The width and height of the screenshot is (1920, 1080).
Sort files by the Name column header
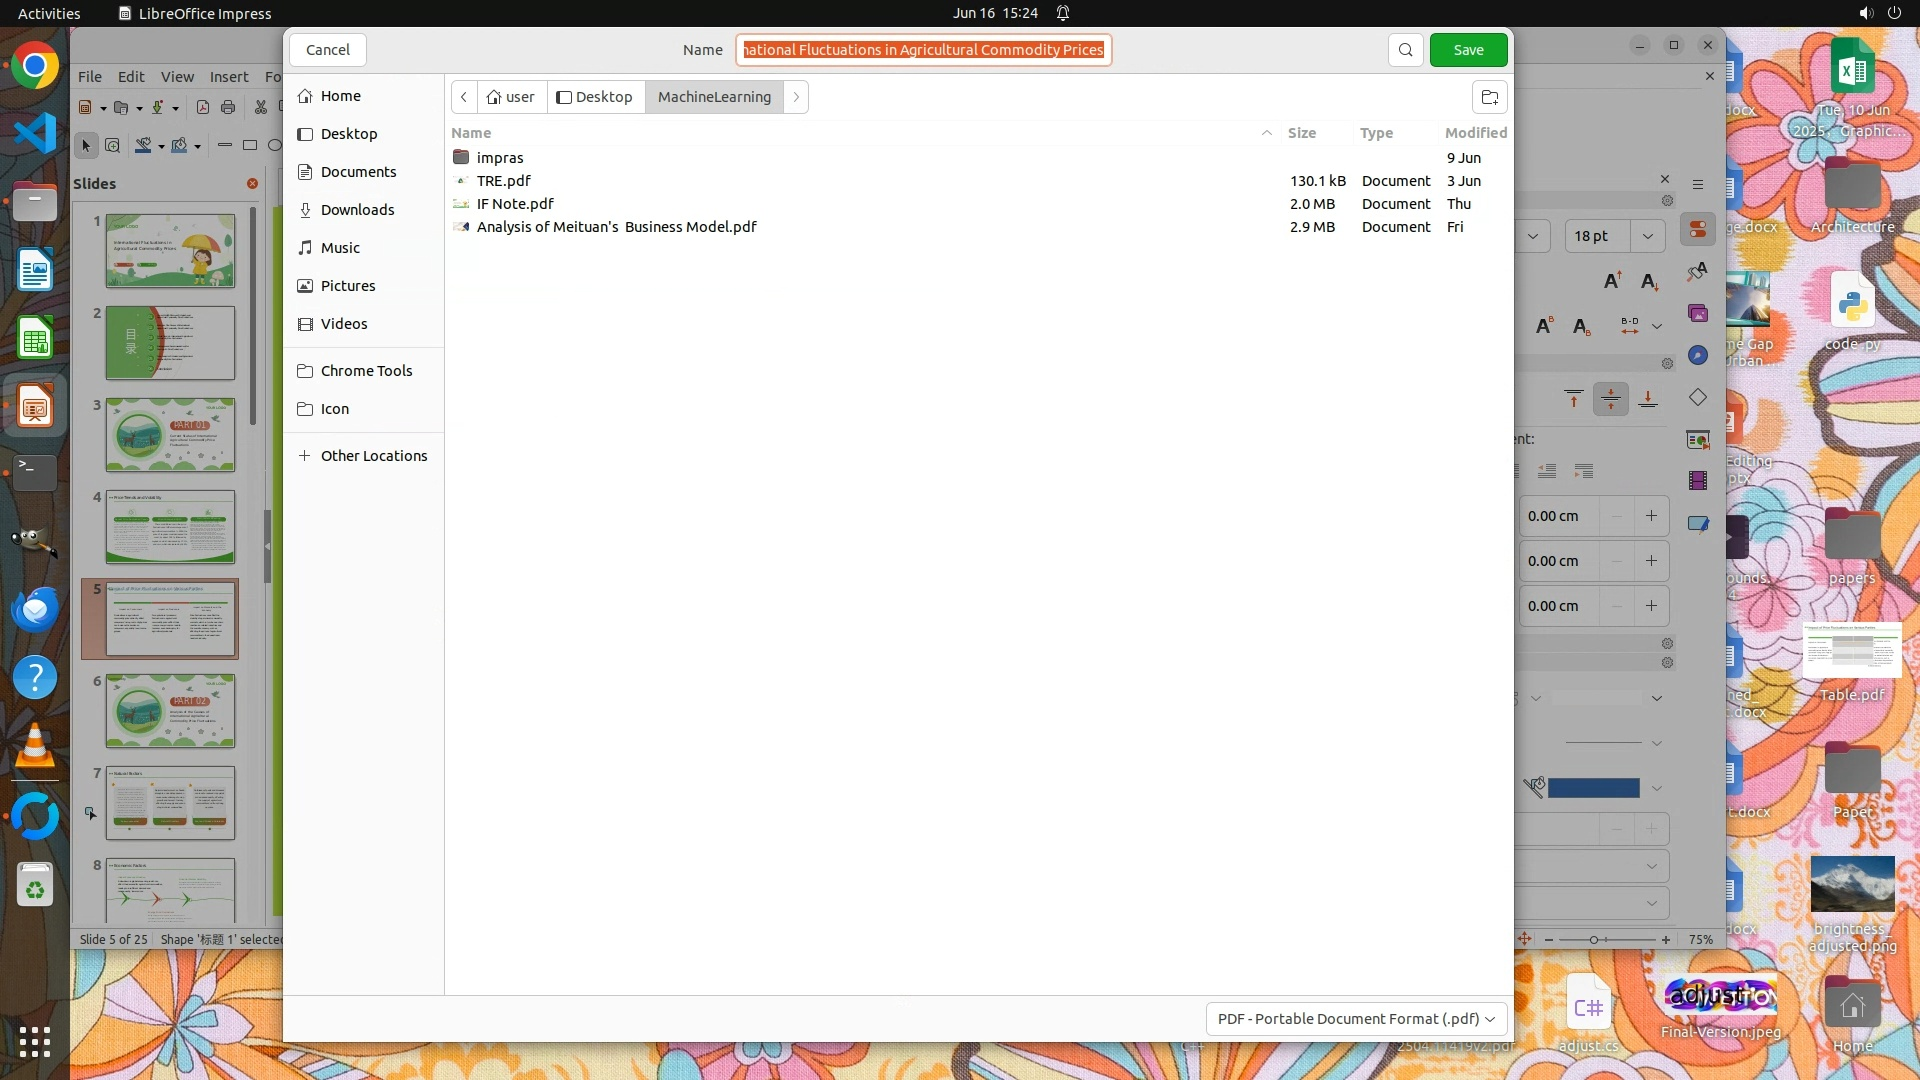(471, 133)
